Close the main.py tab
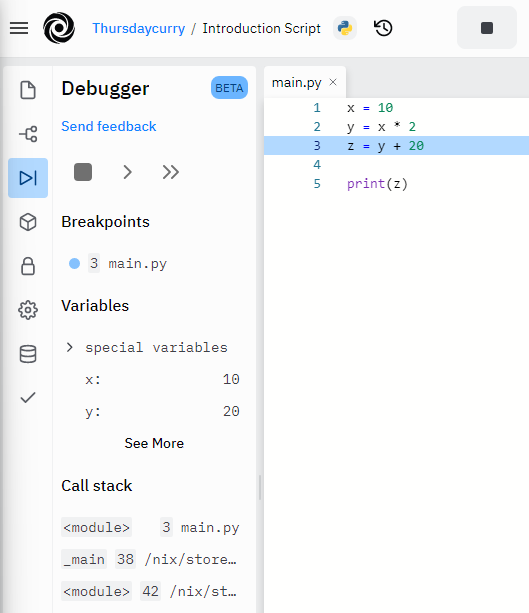This screenshot has width=529, height=613. [333, 82]
